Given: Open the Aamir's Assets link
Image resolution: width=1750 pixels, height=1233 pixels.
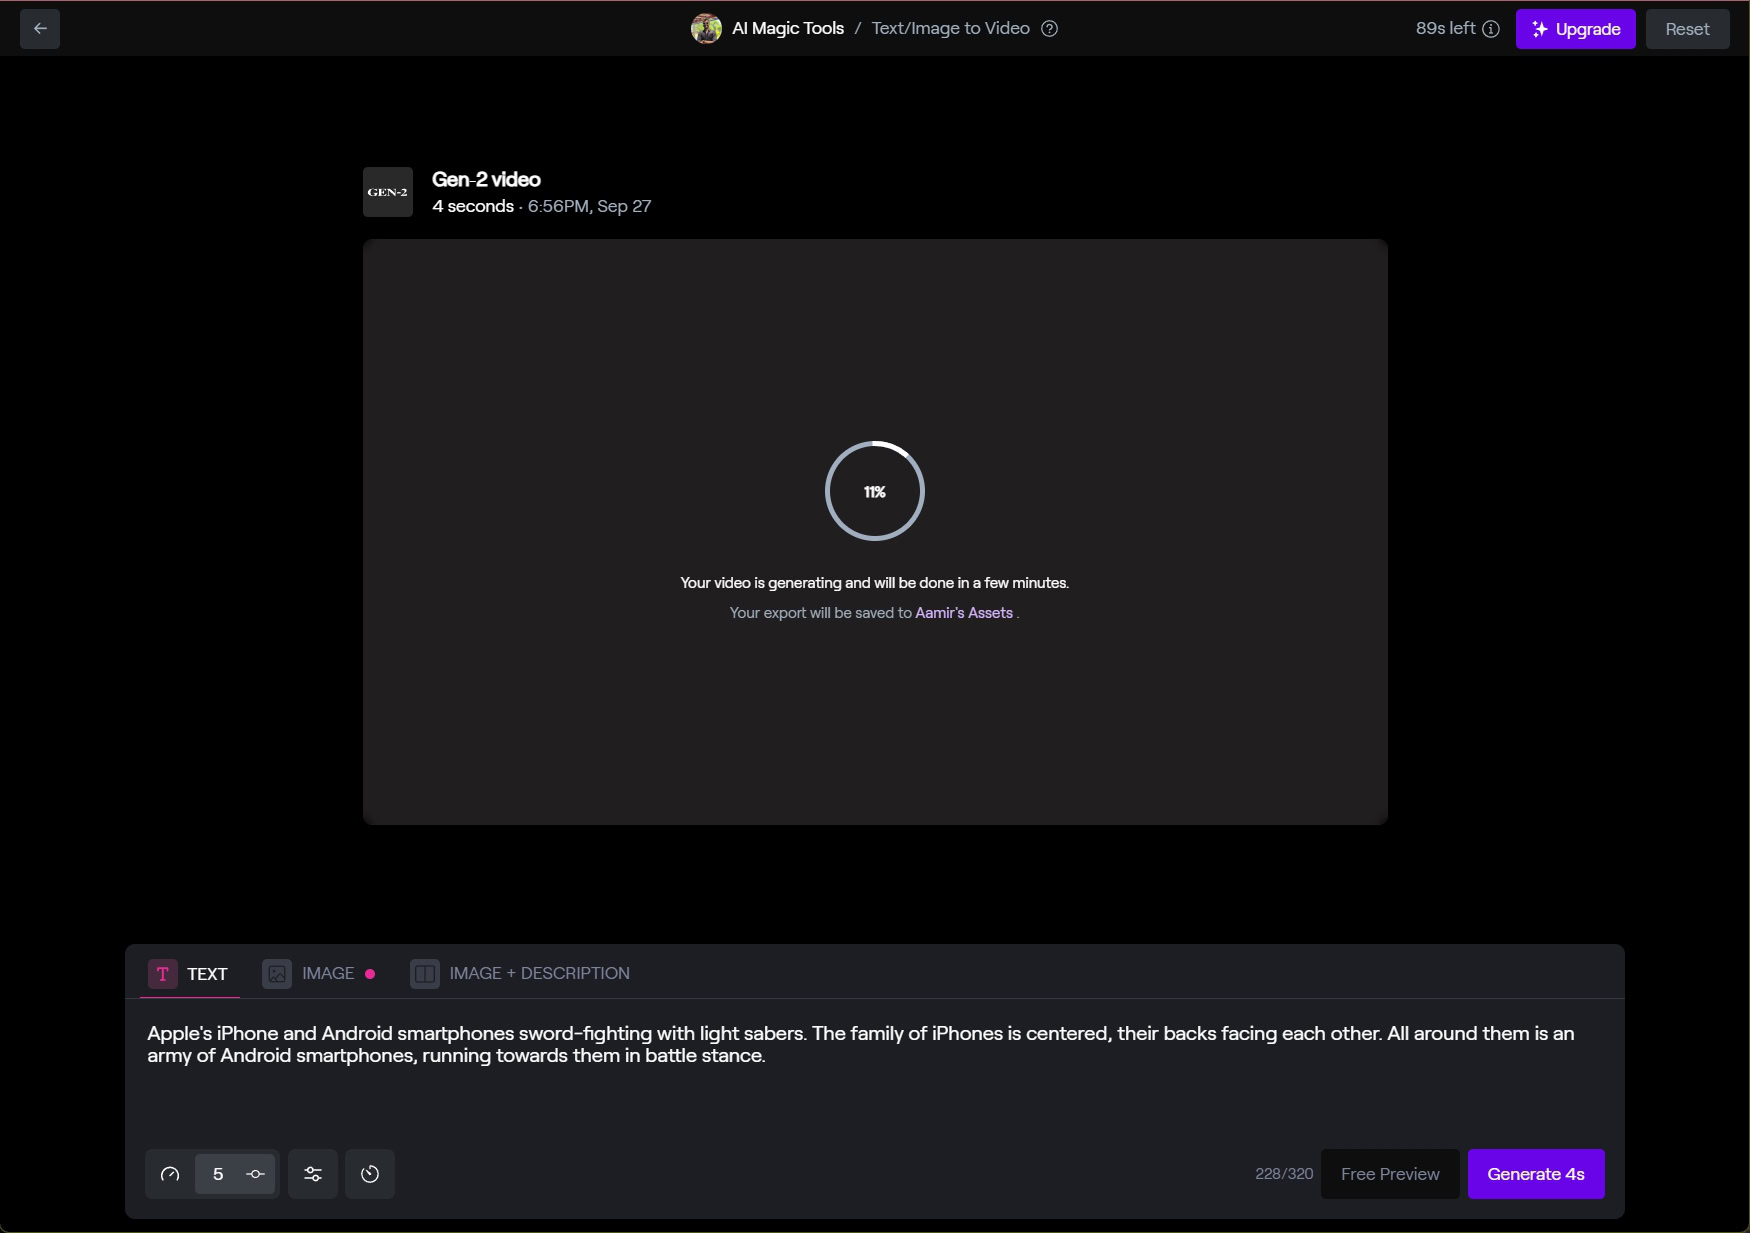Looking at the screenshot, I should click(x=964, y=613).
